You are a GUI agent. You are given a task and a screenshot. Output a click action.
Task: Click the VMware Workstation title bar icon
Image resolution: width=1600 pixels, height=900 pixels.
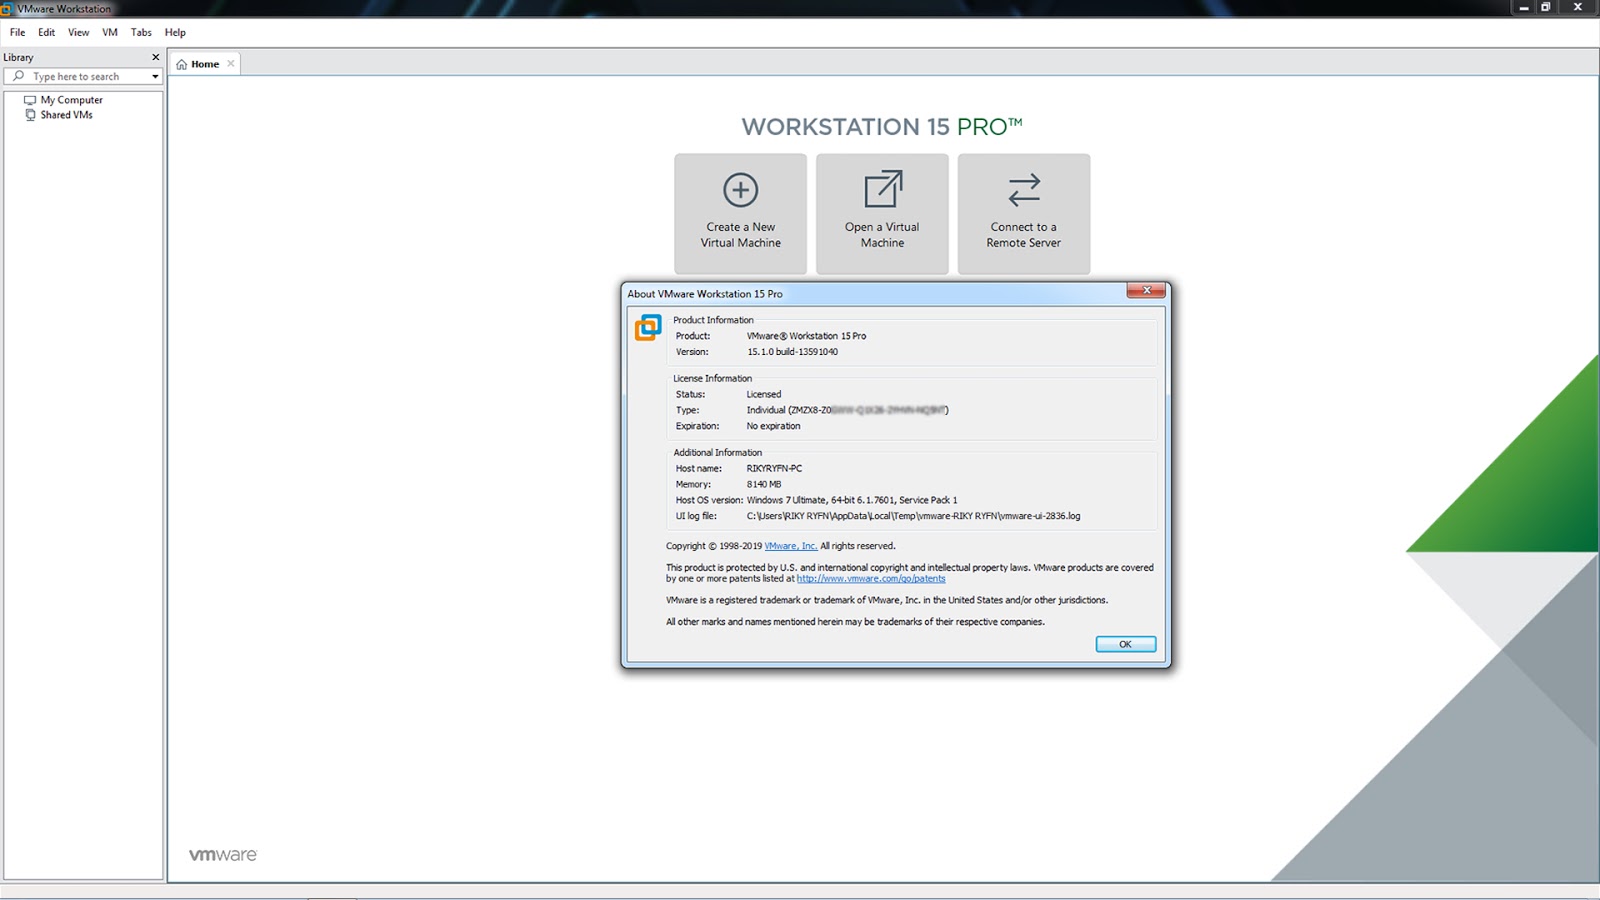point(9,9)
